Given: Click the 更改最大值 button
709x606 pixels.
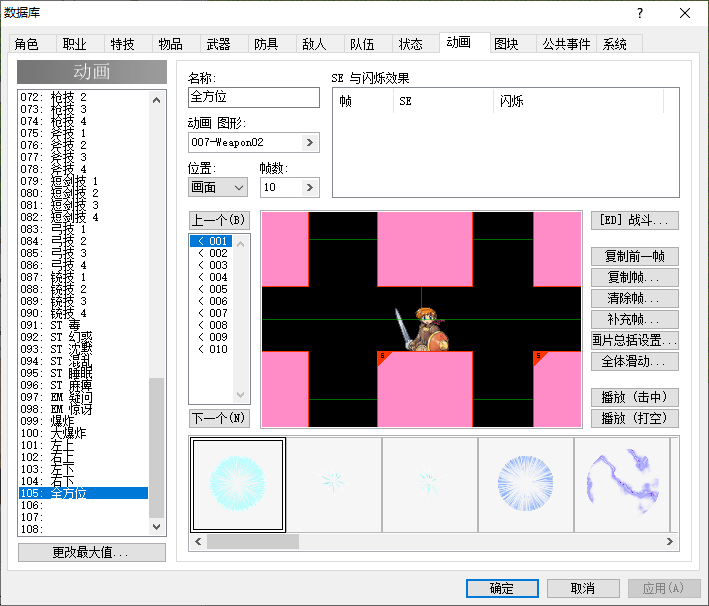Looking at the screenshot, I should click(92, 552).
